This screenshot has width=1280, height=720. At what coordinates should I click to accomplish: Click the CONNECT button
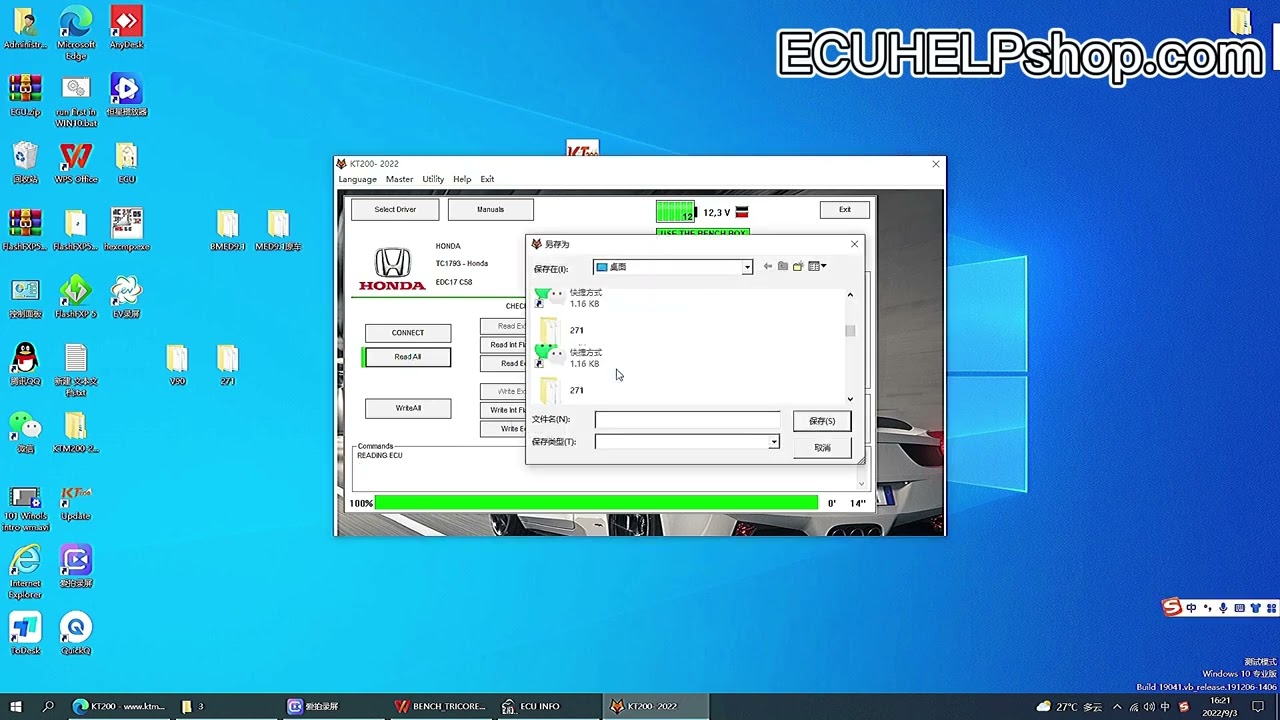[x=408, y=332]
